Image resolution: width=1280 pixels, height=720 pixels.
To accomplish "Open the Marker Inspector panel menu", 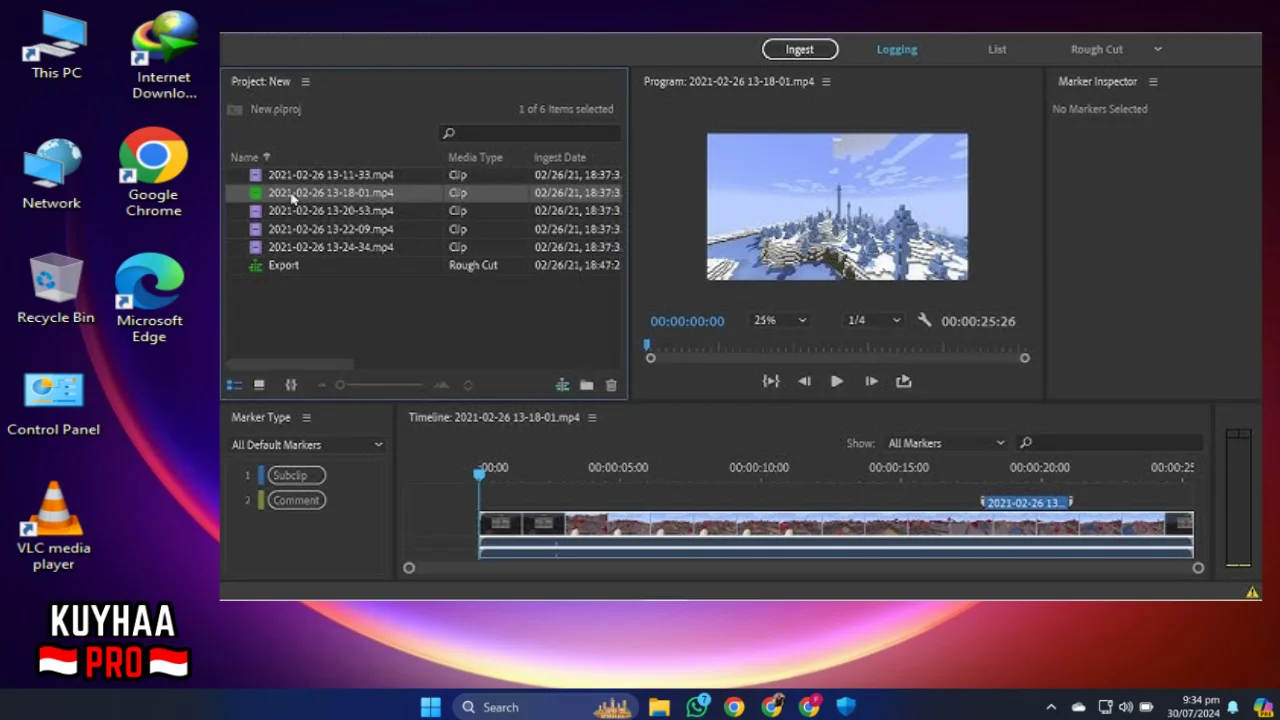I will pos(1153,82).
